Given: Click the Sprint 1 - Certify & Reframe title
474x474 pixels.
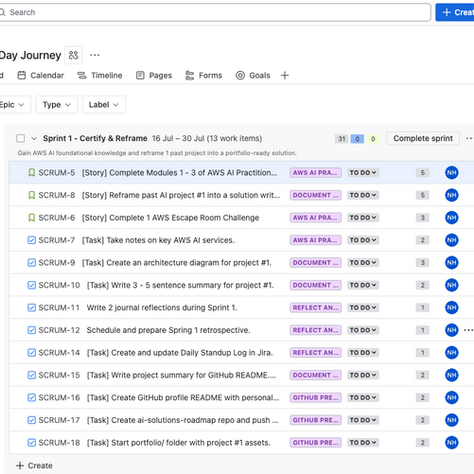Looking at the screenshot, I should pyautogui.click(x=95, y=138).
